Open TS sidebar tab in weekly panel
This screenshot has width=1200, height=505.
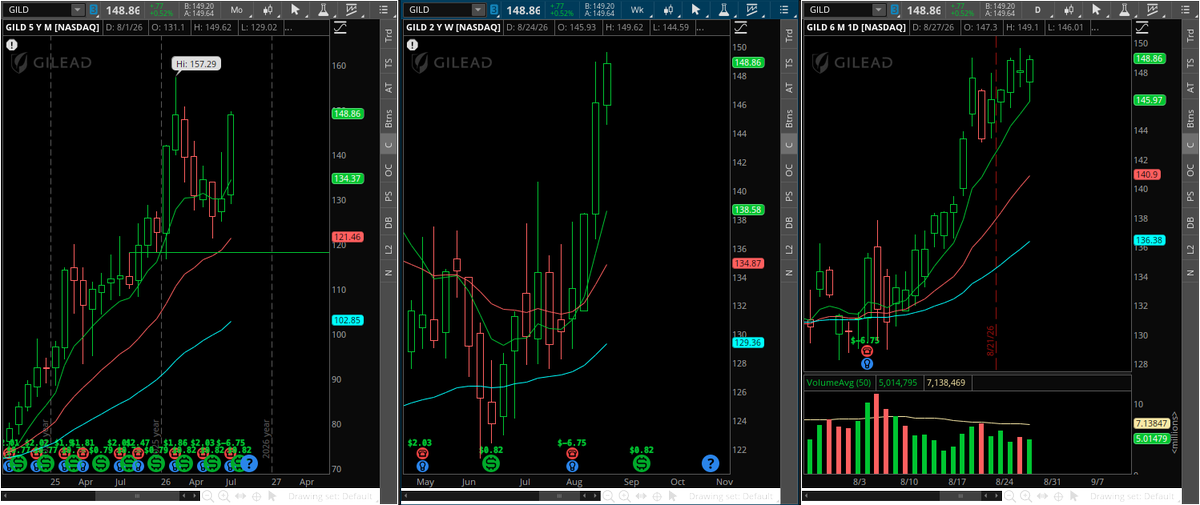[788, 63]
